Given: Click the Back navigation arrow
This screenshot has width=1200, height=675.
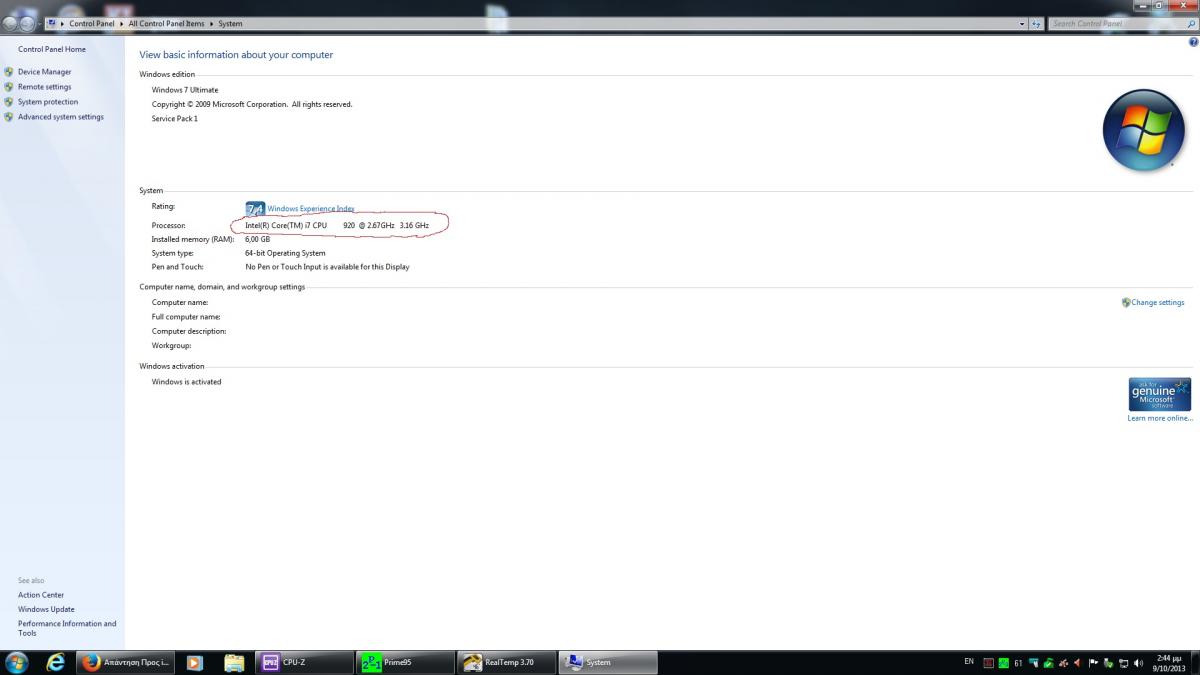Looking at the screenshot, I should [11, 23].
